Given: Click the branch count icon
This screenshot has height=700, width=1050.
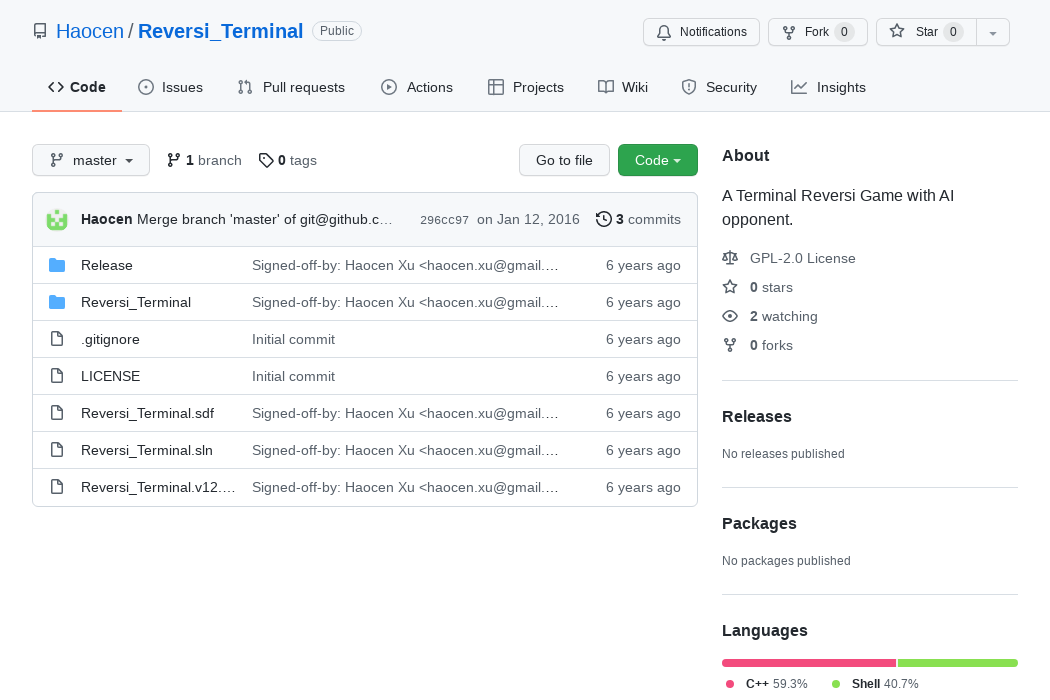Looking at the screenshot, I should [x=174, y=160].
